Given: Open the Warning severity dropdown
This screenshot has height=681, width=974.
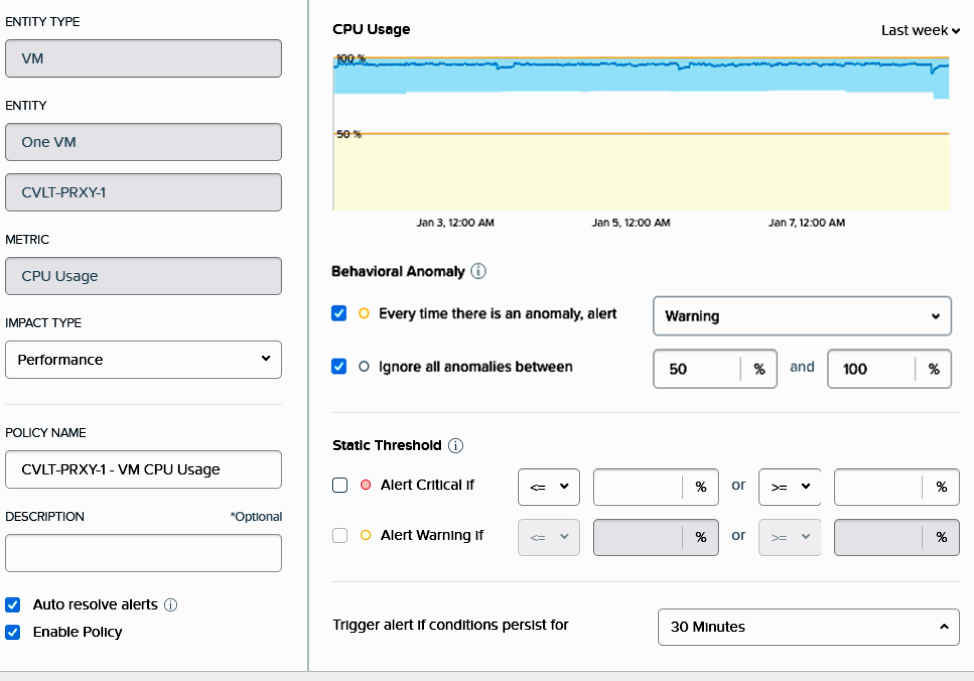Looking at the screenshot, I should click(802, 316).
